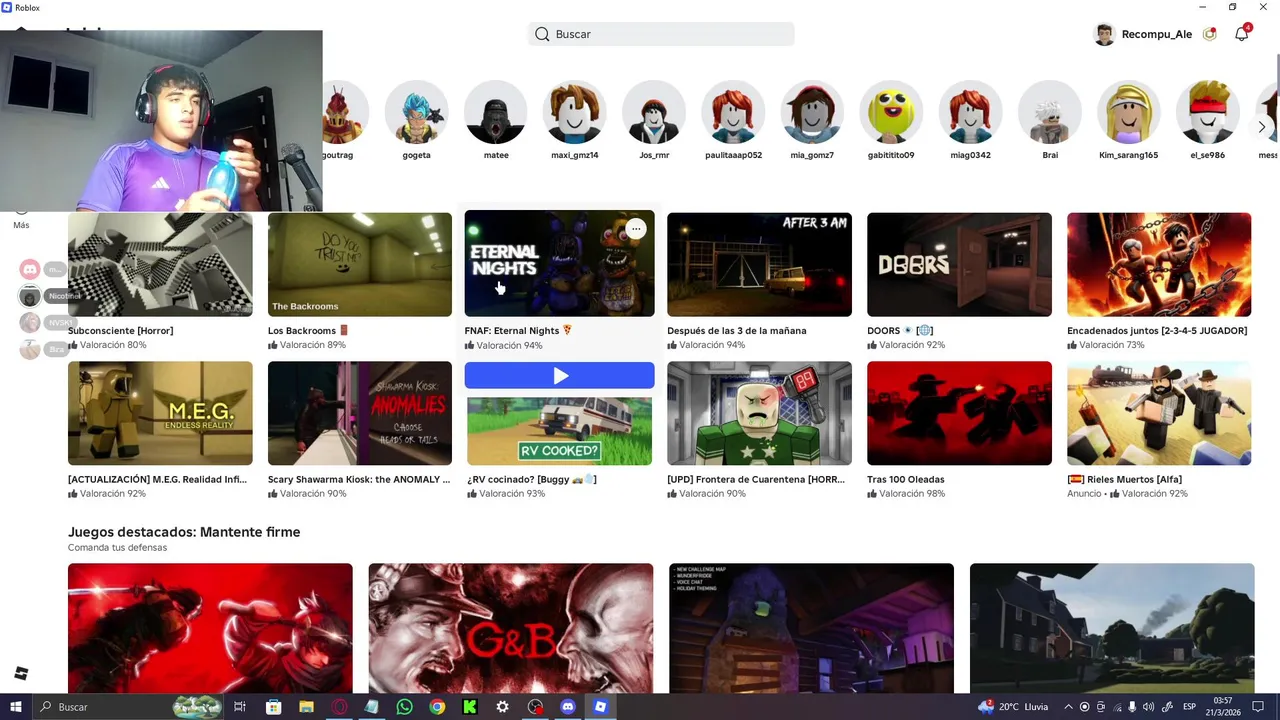Select the Nicotine avatar in sidebar
This screenshot has height=720, width=1280.
coord(30,296)
